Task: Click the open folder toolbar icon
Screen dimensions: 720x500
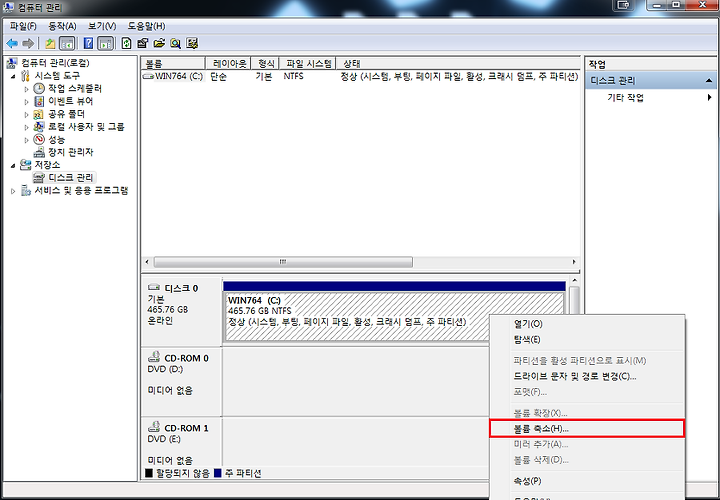Action: 159,44
